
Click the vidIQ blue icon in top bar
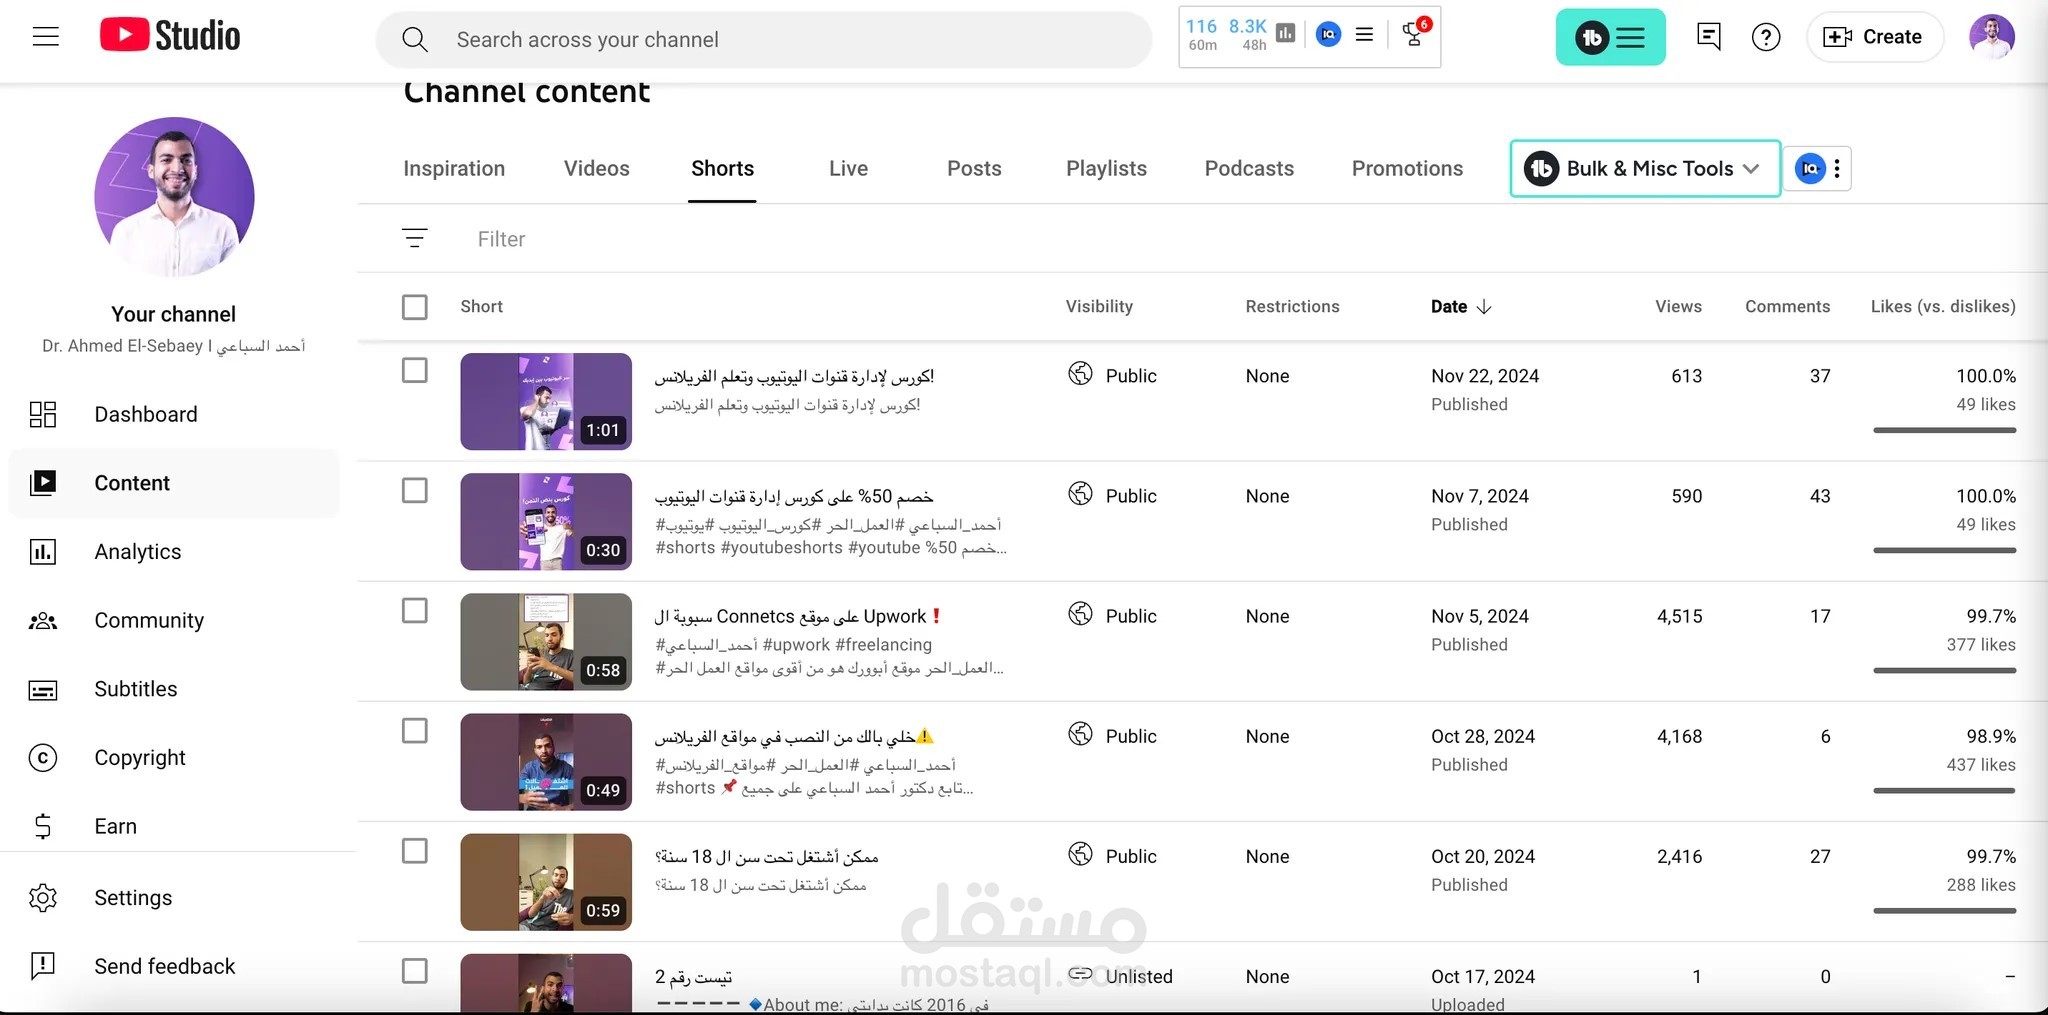(x=1328, y=34)
